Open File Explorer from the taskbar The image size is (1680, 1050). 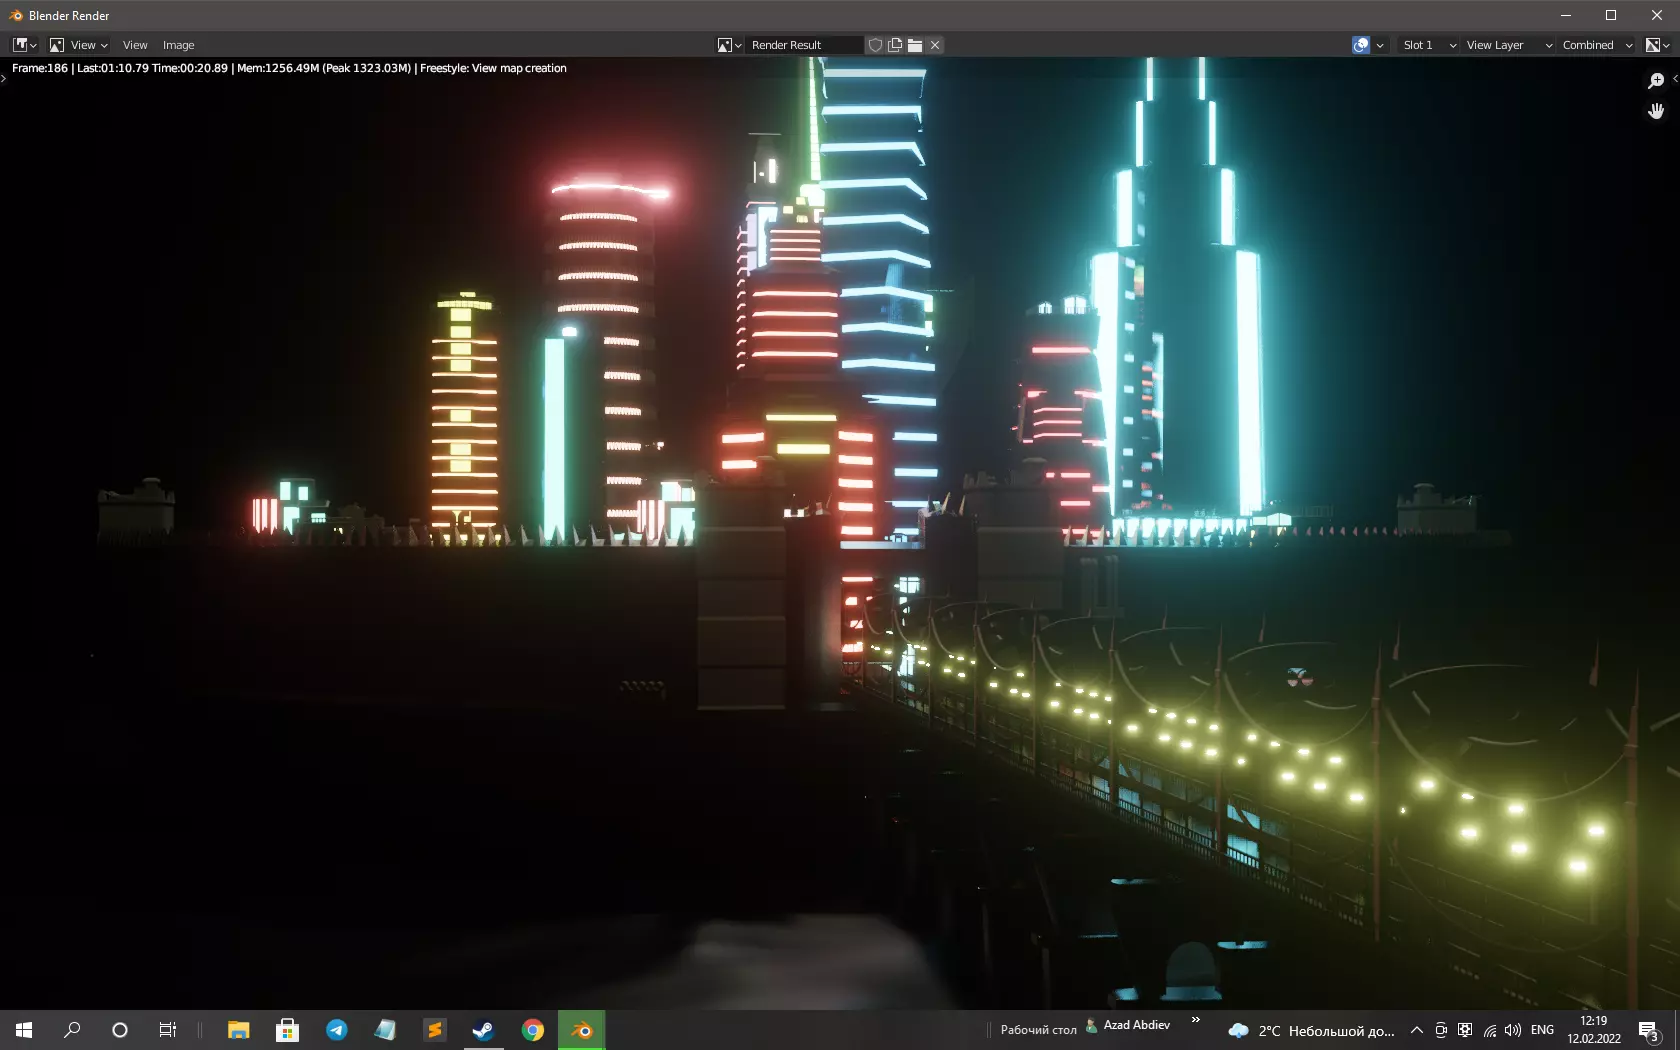pyautogui.click(x=238, y=1030)
